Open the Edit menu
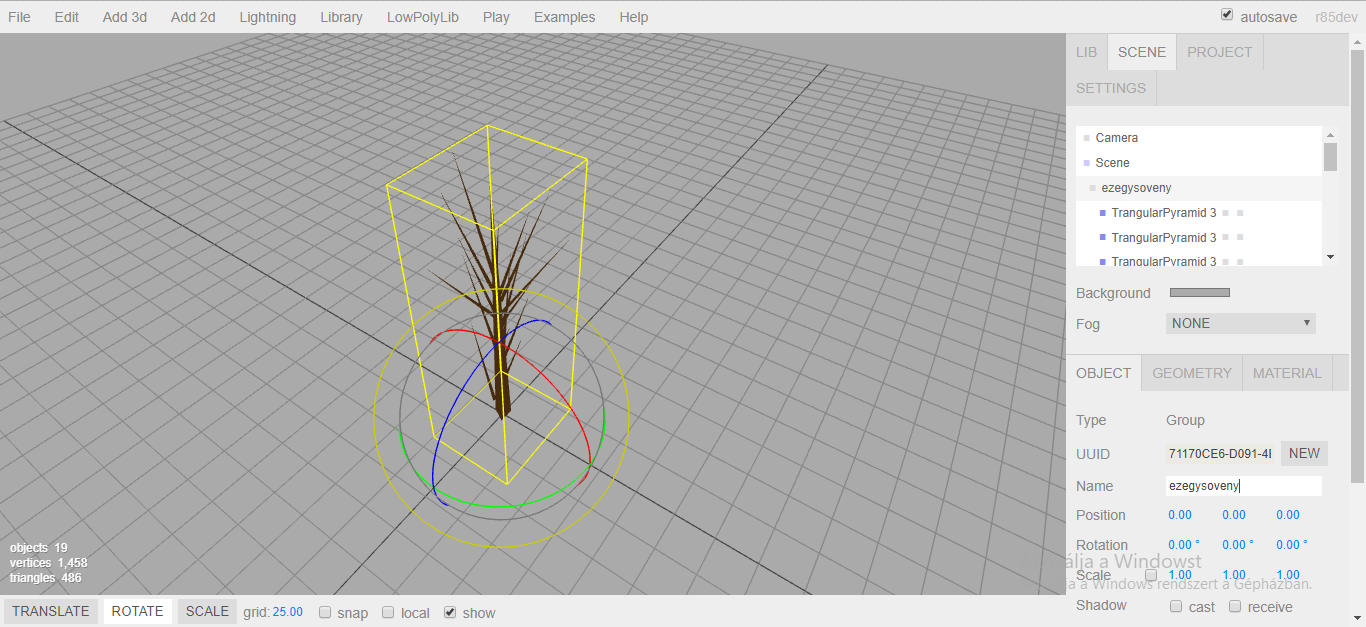1366x627 pixels. point(67,17)
